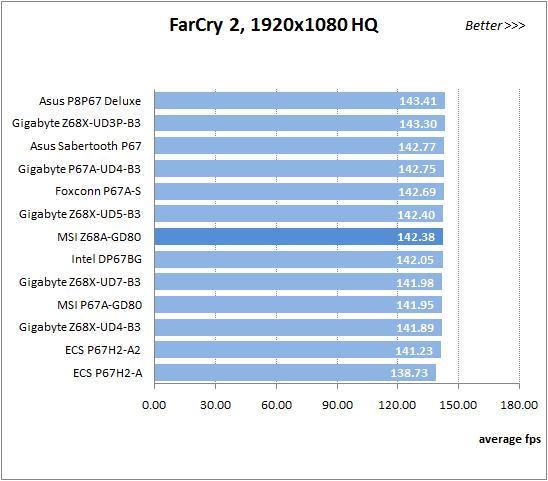The image size is (548, 481).
Task: Click the chart title 'FarCry 2, 1920x1080 HQ'
Action: 273,25
